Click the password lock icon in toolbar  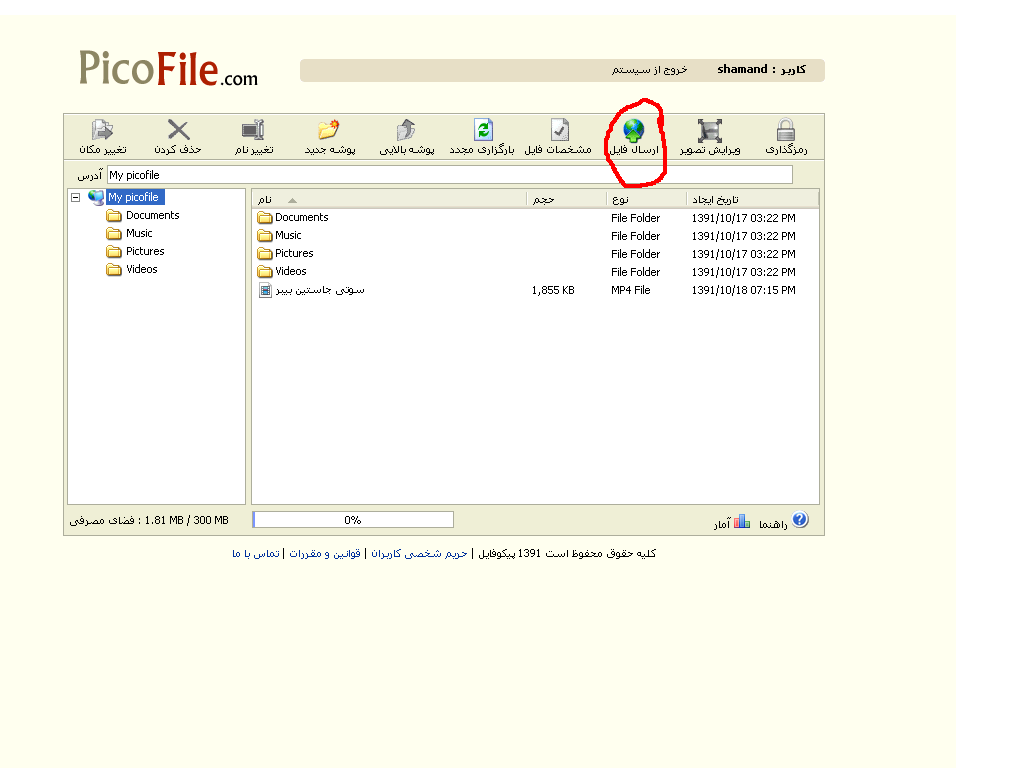[x=786, y=130]
